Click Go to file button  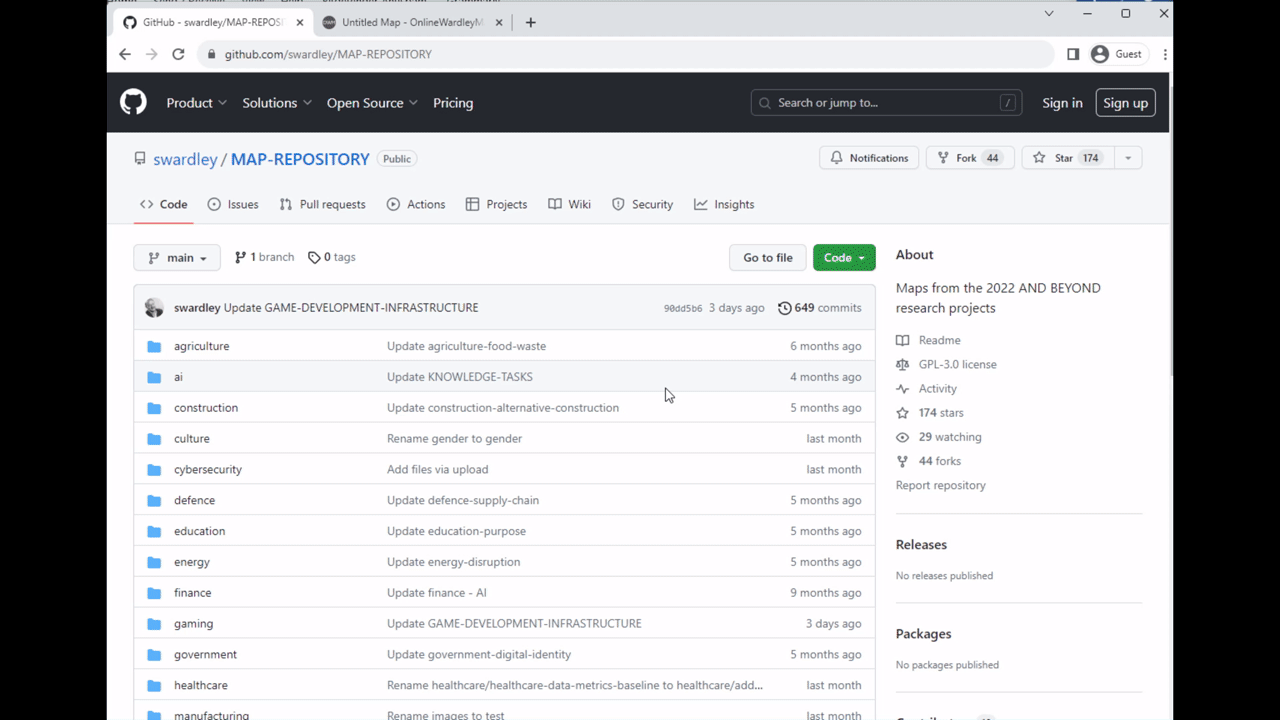(x=768, y=258)
